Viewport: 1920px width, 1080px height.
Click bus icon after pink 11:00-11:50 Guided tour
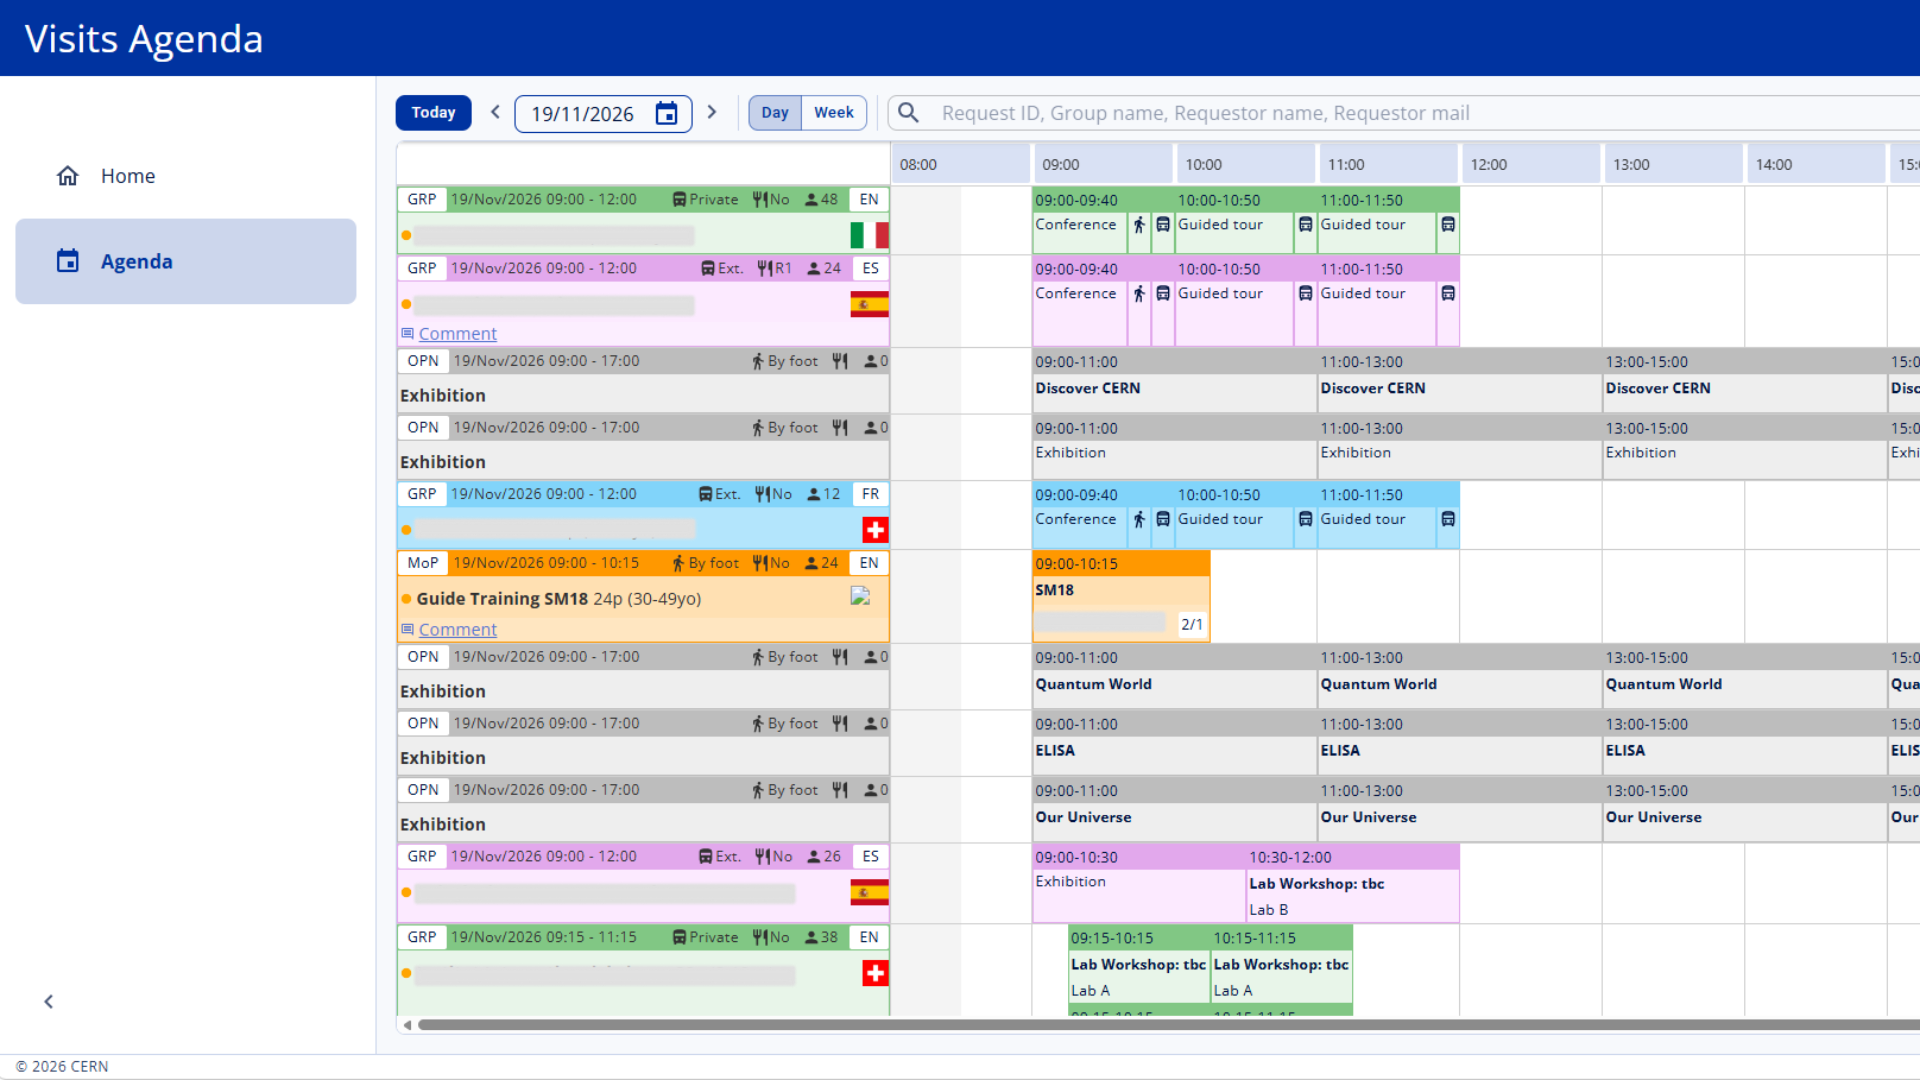click(1448, 293)
